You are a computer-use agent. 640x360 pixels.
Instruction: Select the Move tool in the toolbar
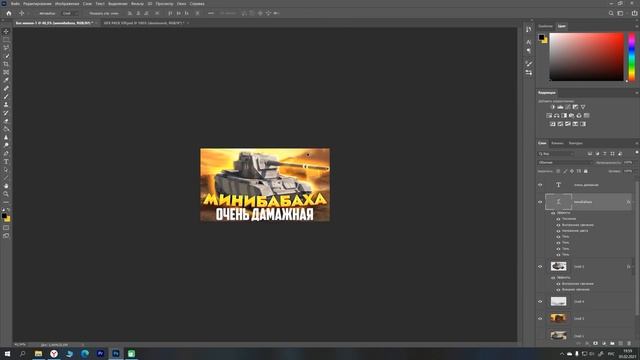pos(6,31)
